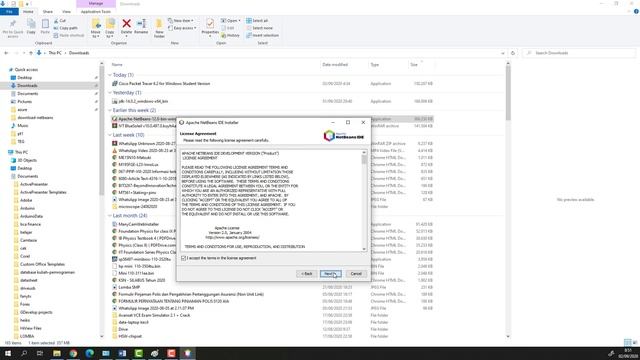Open the Easy access dropdown

(x=182, y=28)
